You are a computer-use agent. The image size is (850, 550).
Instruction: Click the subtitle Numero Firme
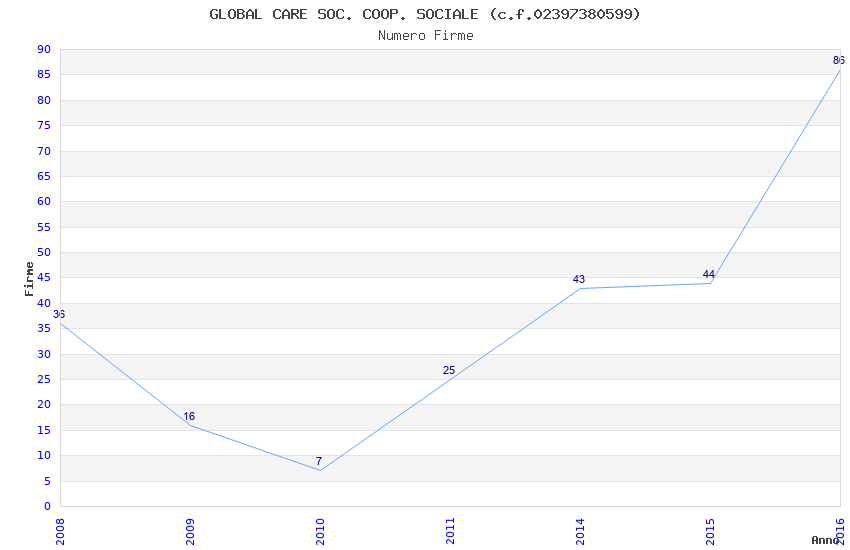[x=426, y=35]
